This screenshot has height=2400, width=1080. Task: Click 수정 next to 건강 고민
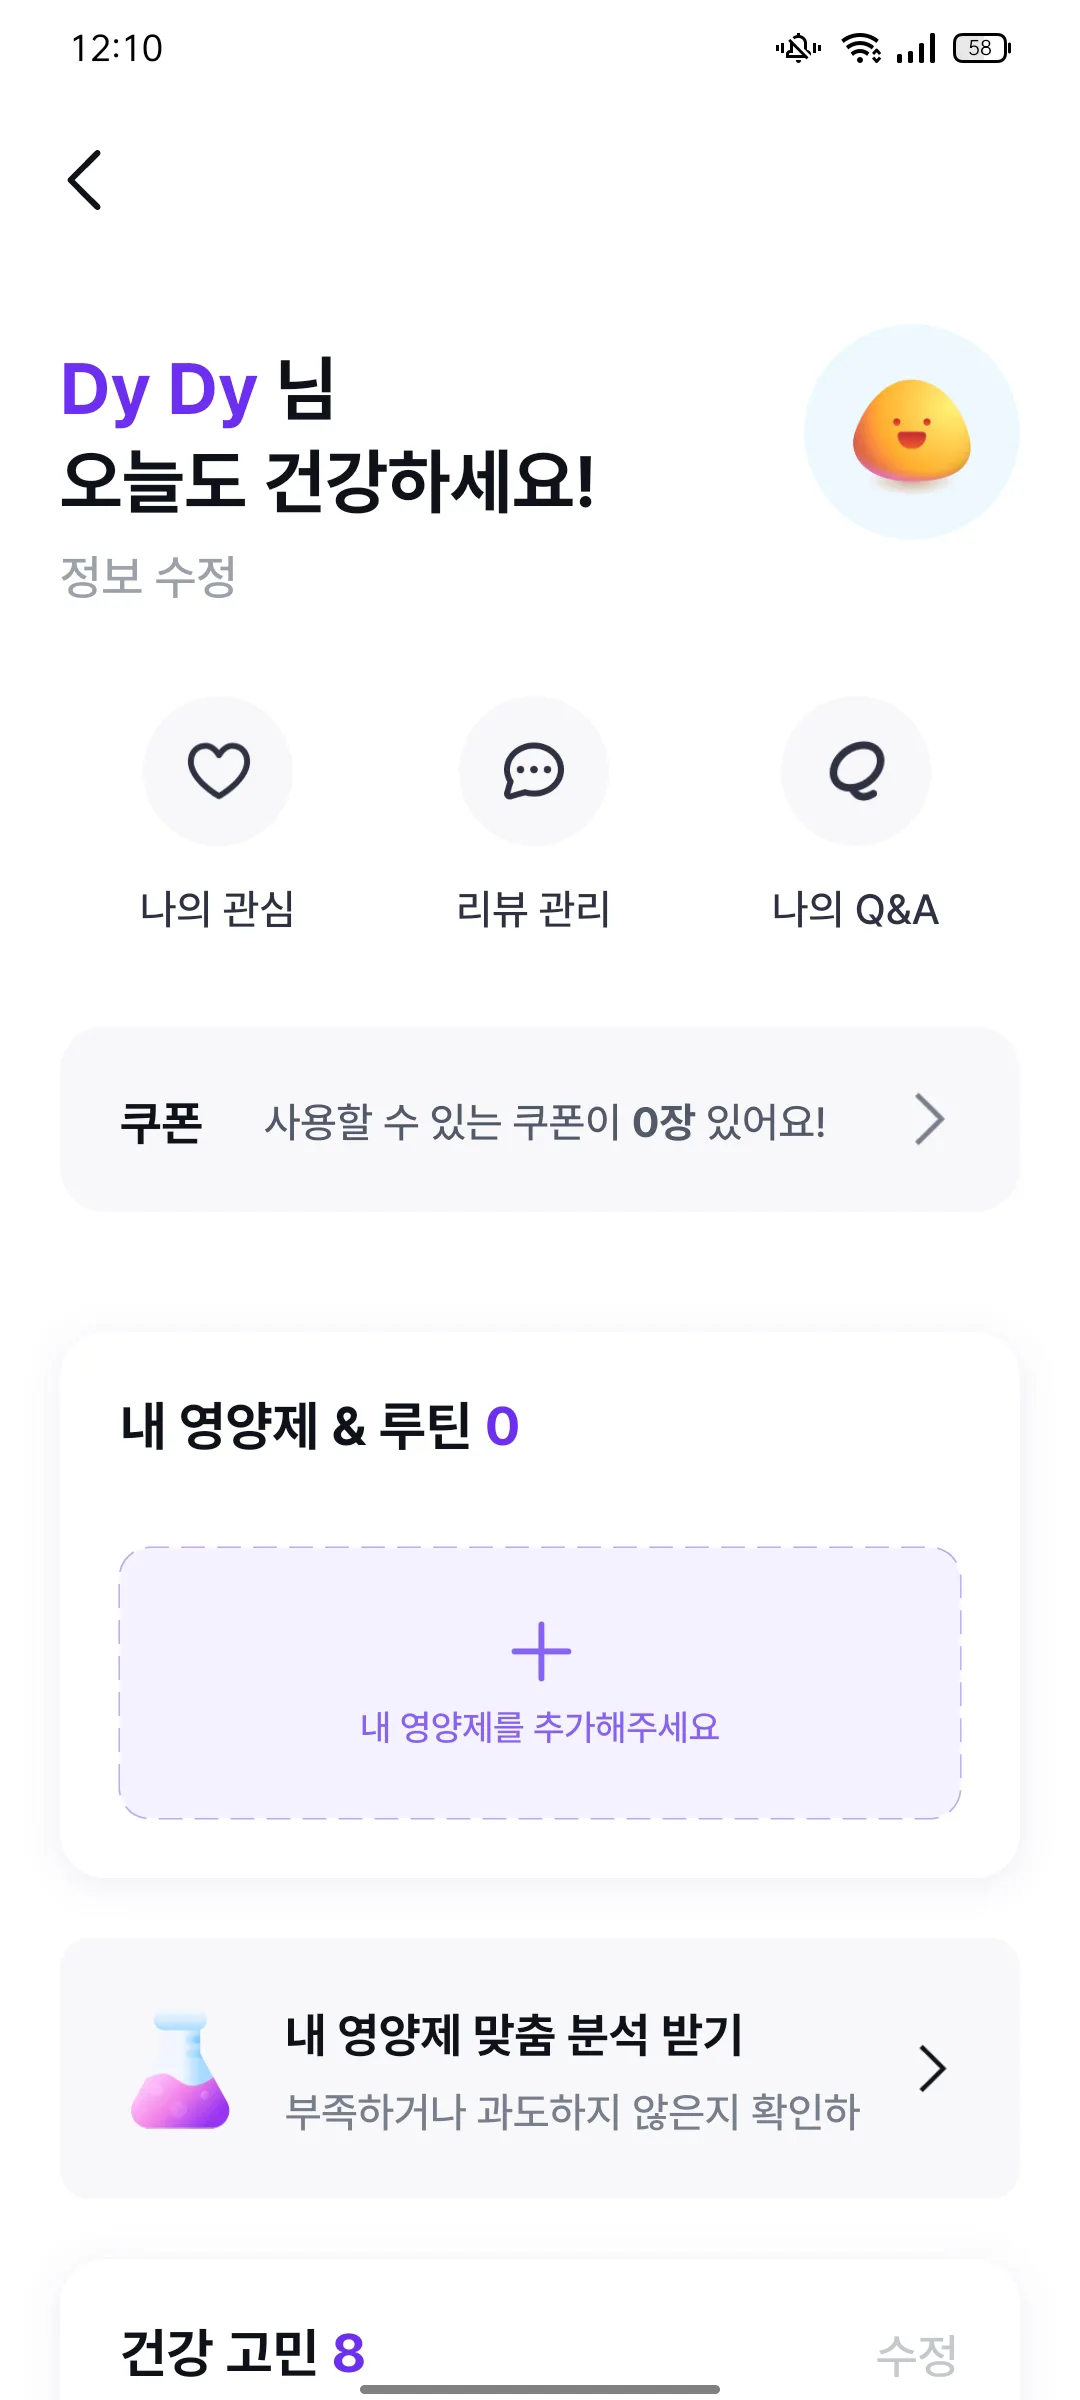pos(916,2354)
